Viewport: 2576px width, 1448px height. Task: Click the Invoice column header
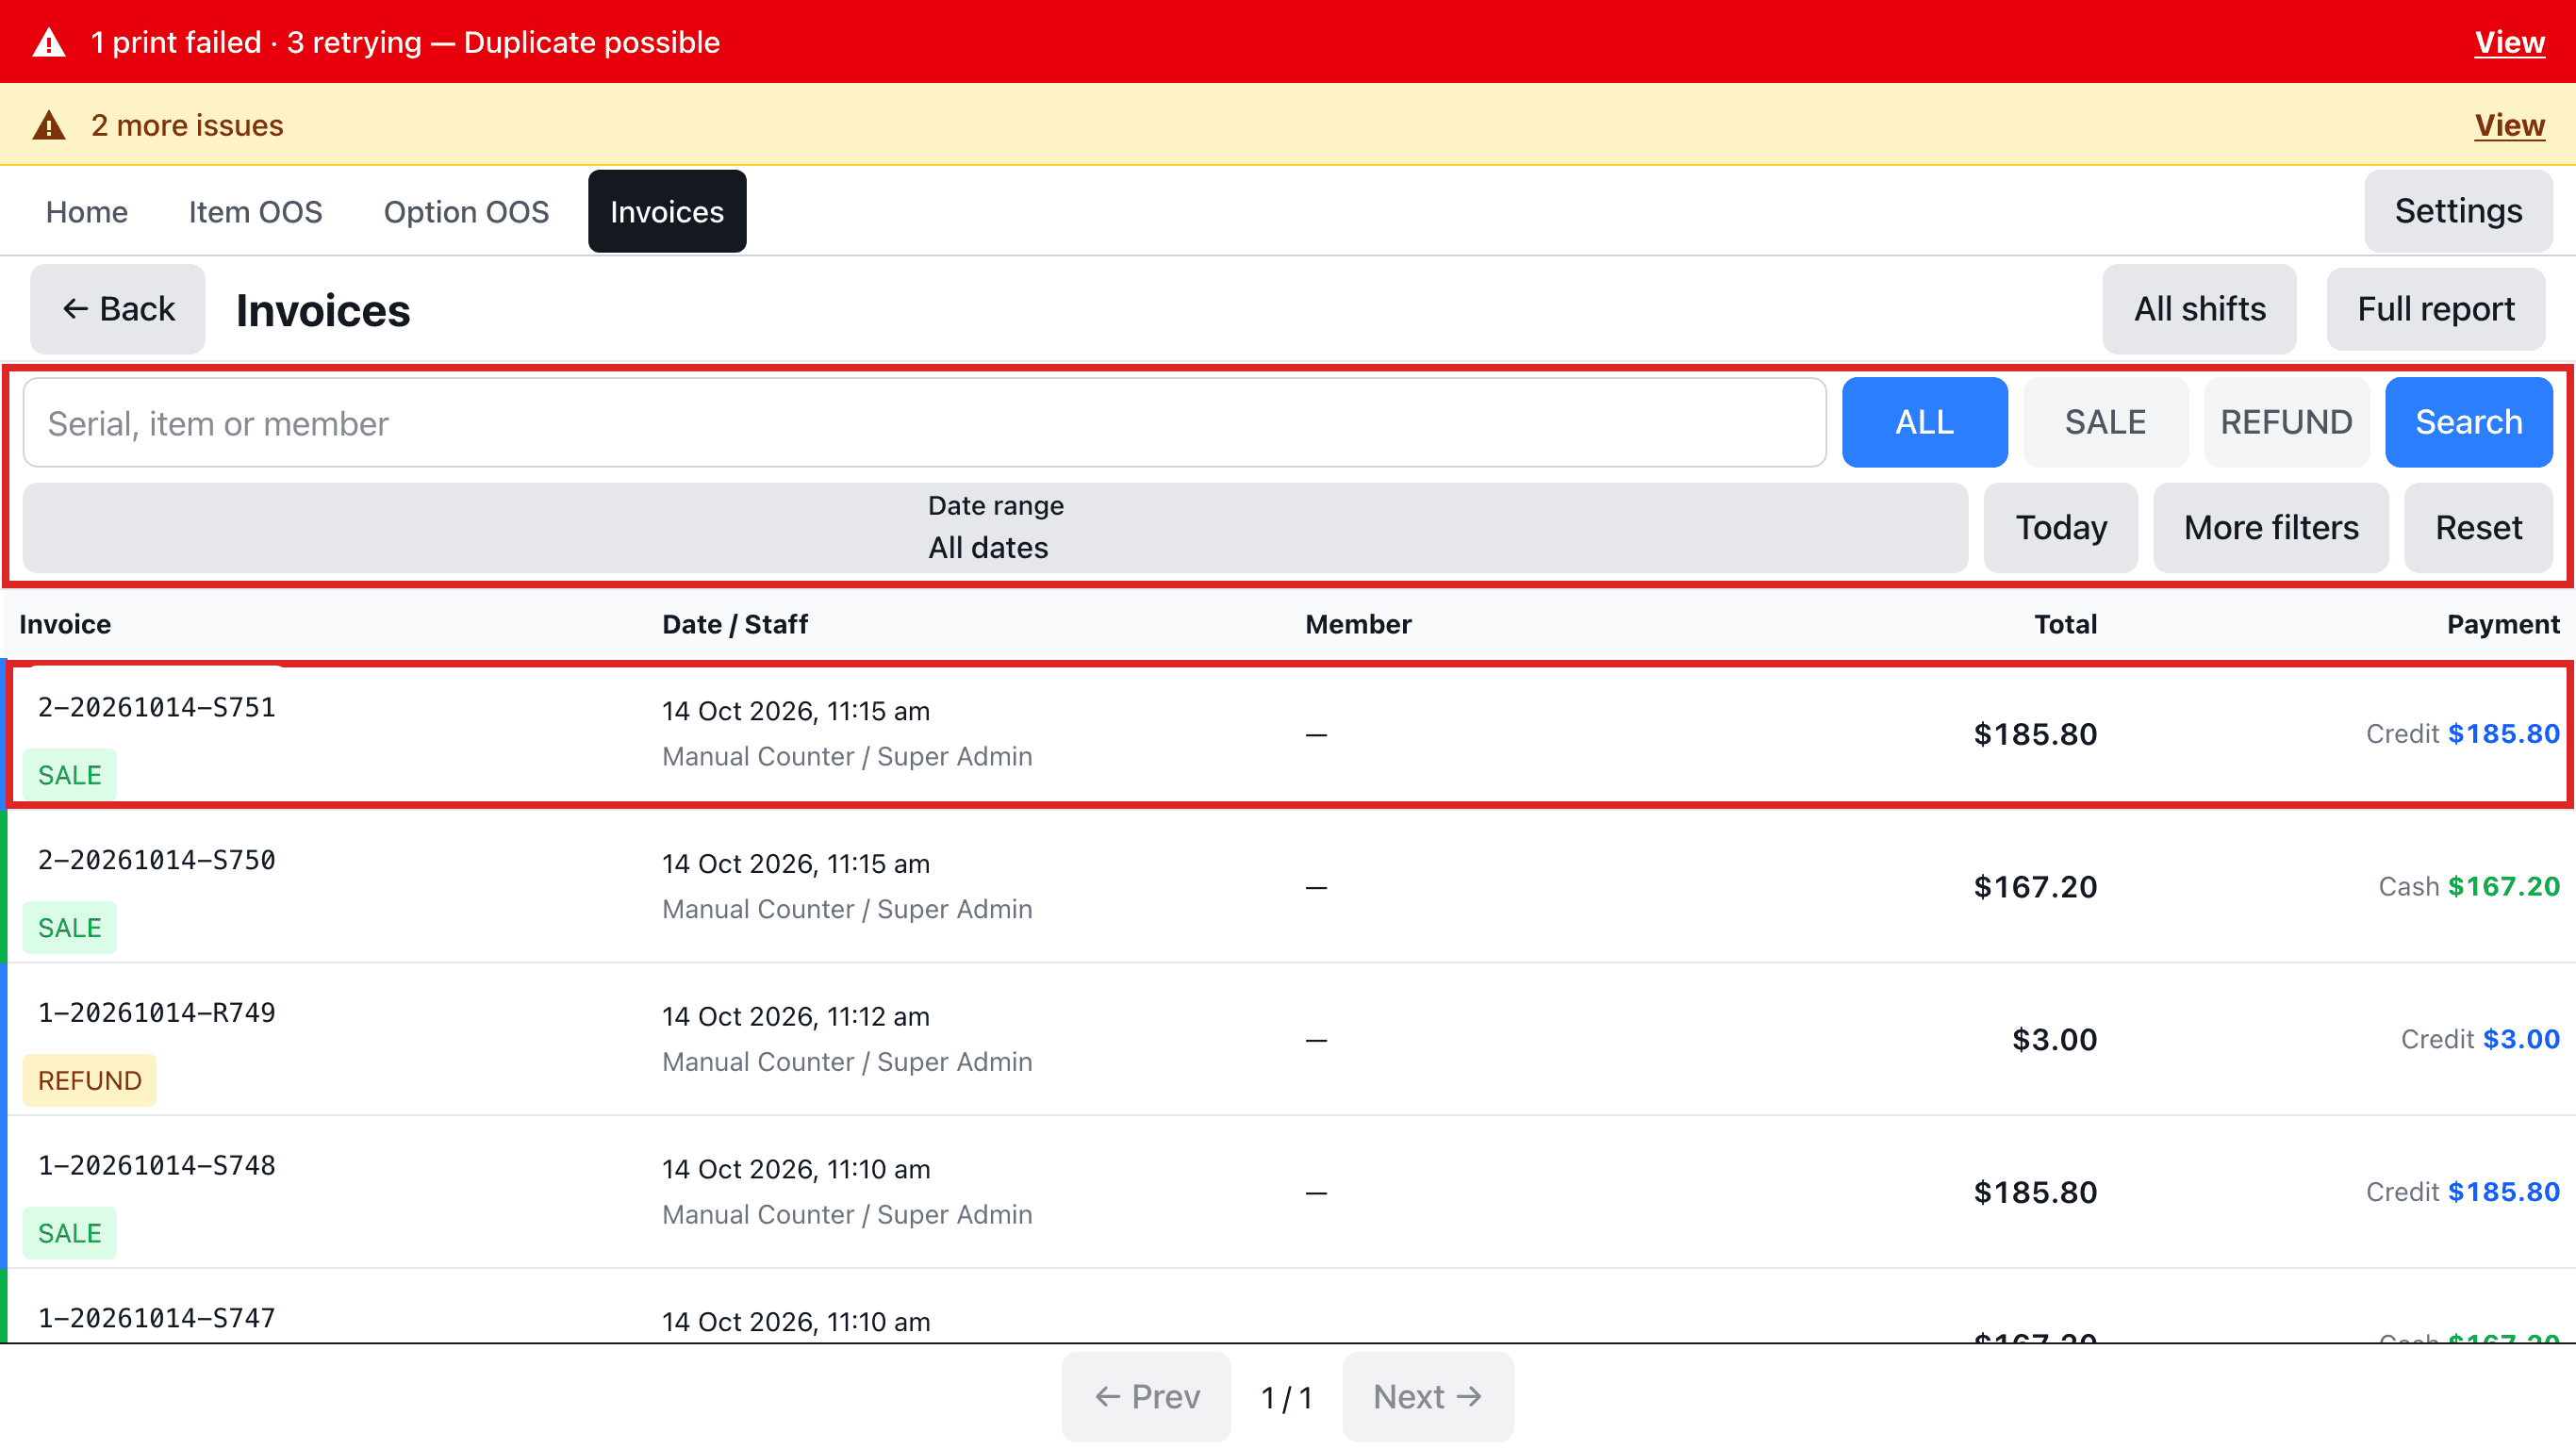(65, 624)
